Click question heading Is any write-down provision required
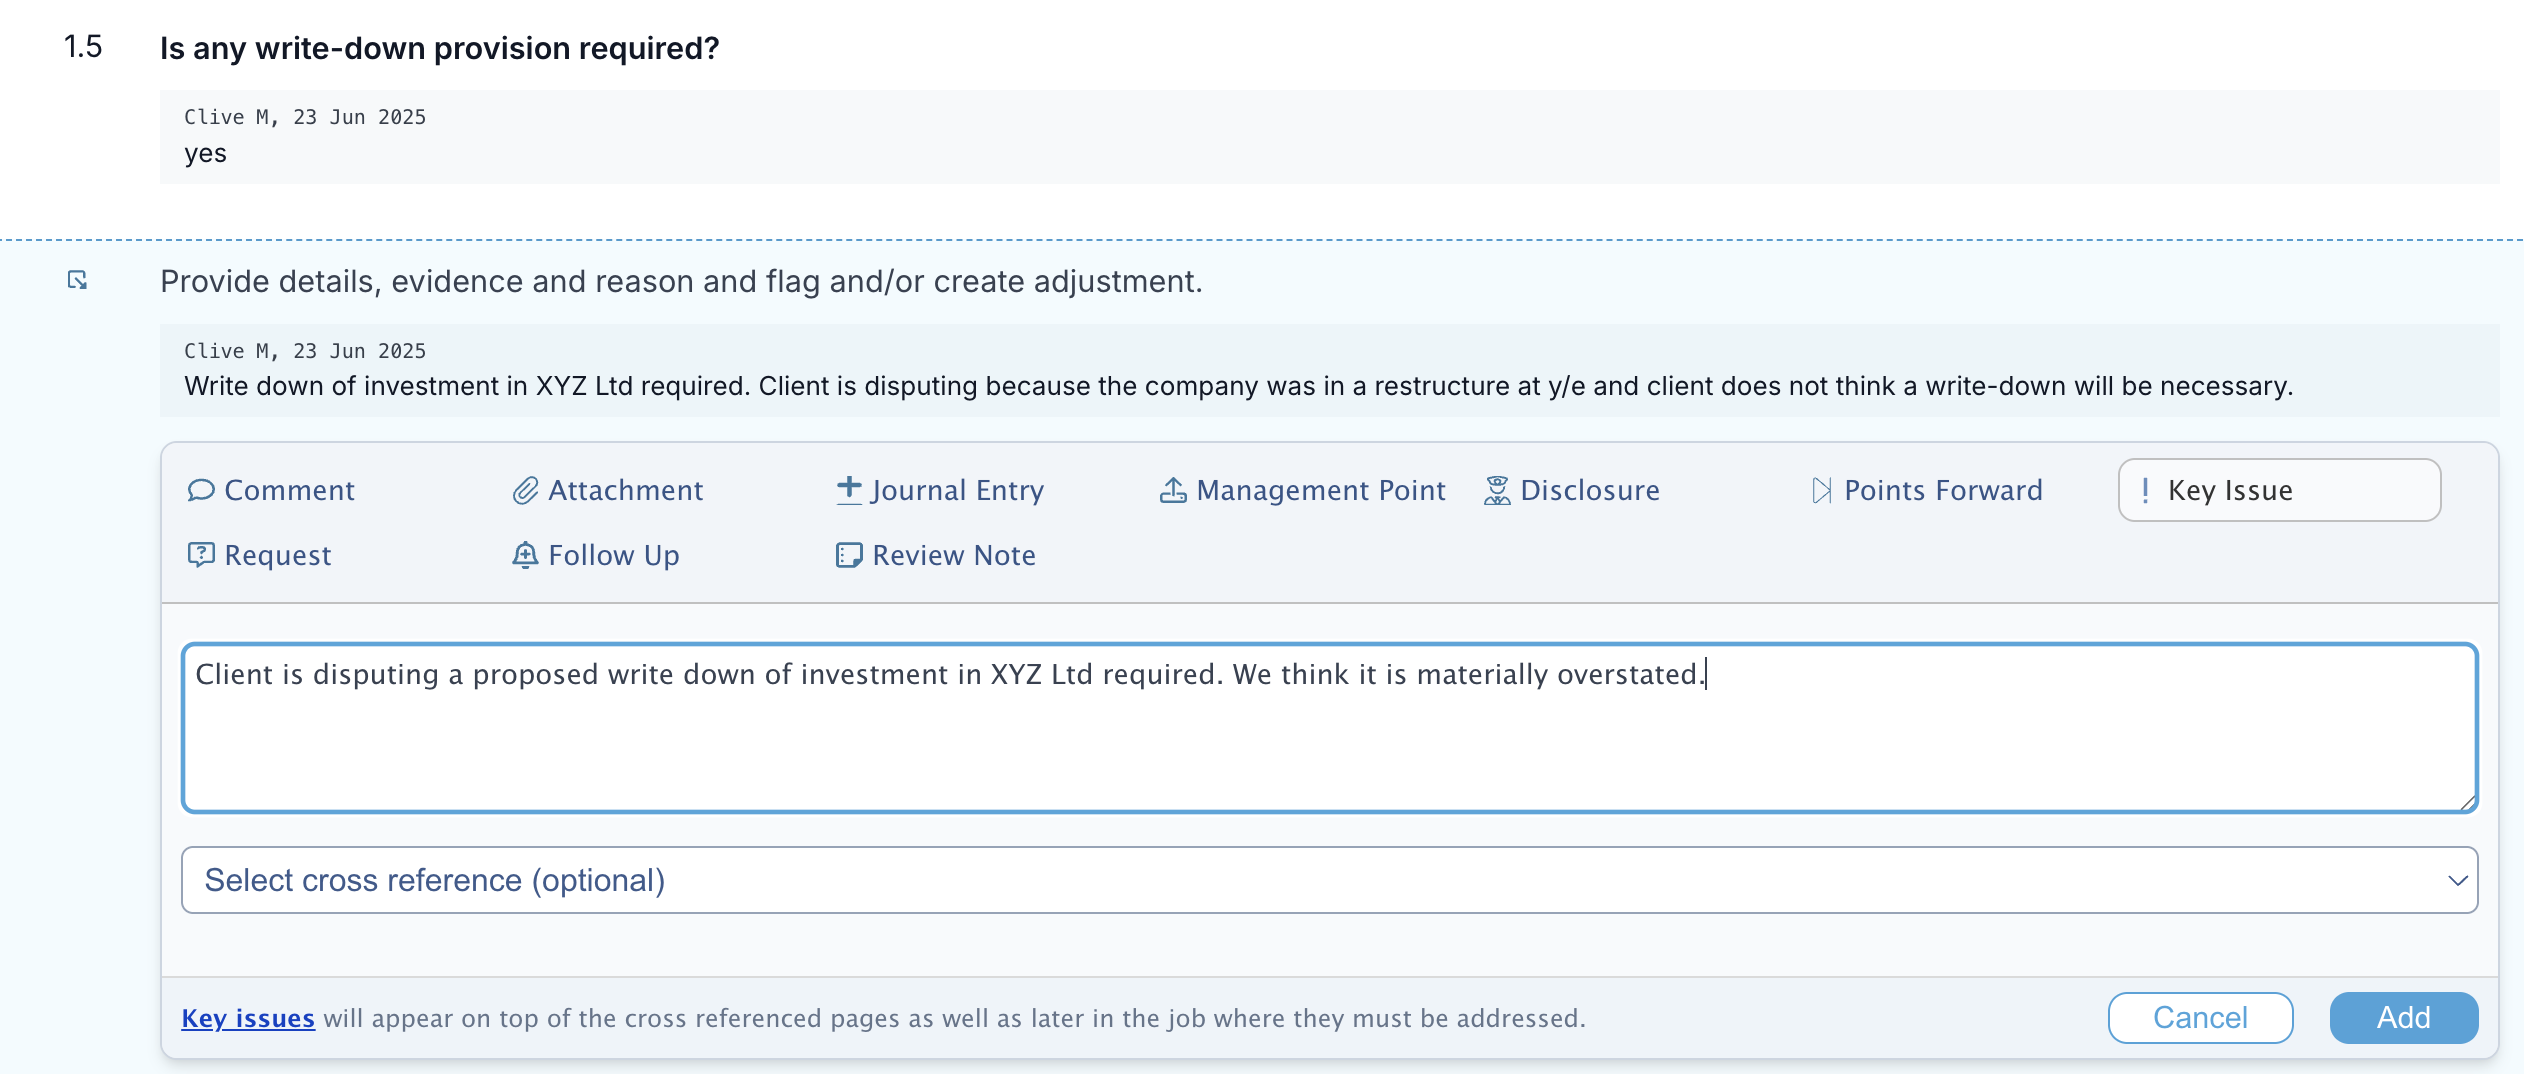The image size is (2524, 1074). coord(440,48)
